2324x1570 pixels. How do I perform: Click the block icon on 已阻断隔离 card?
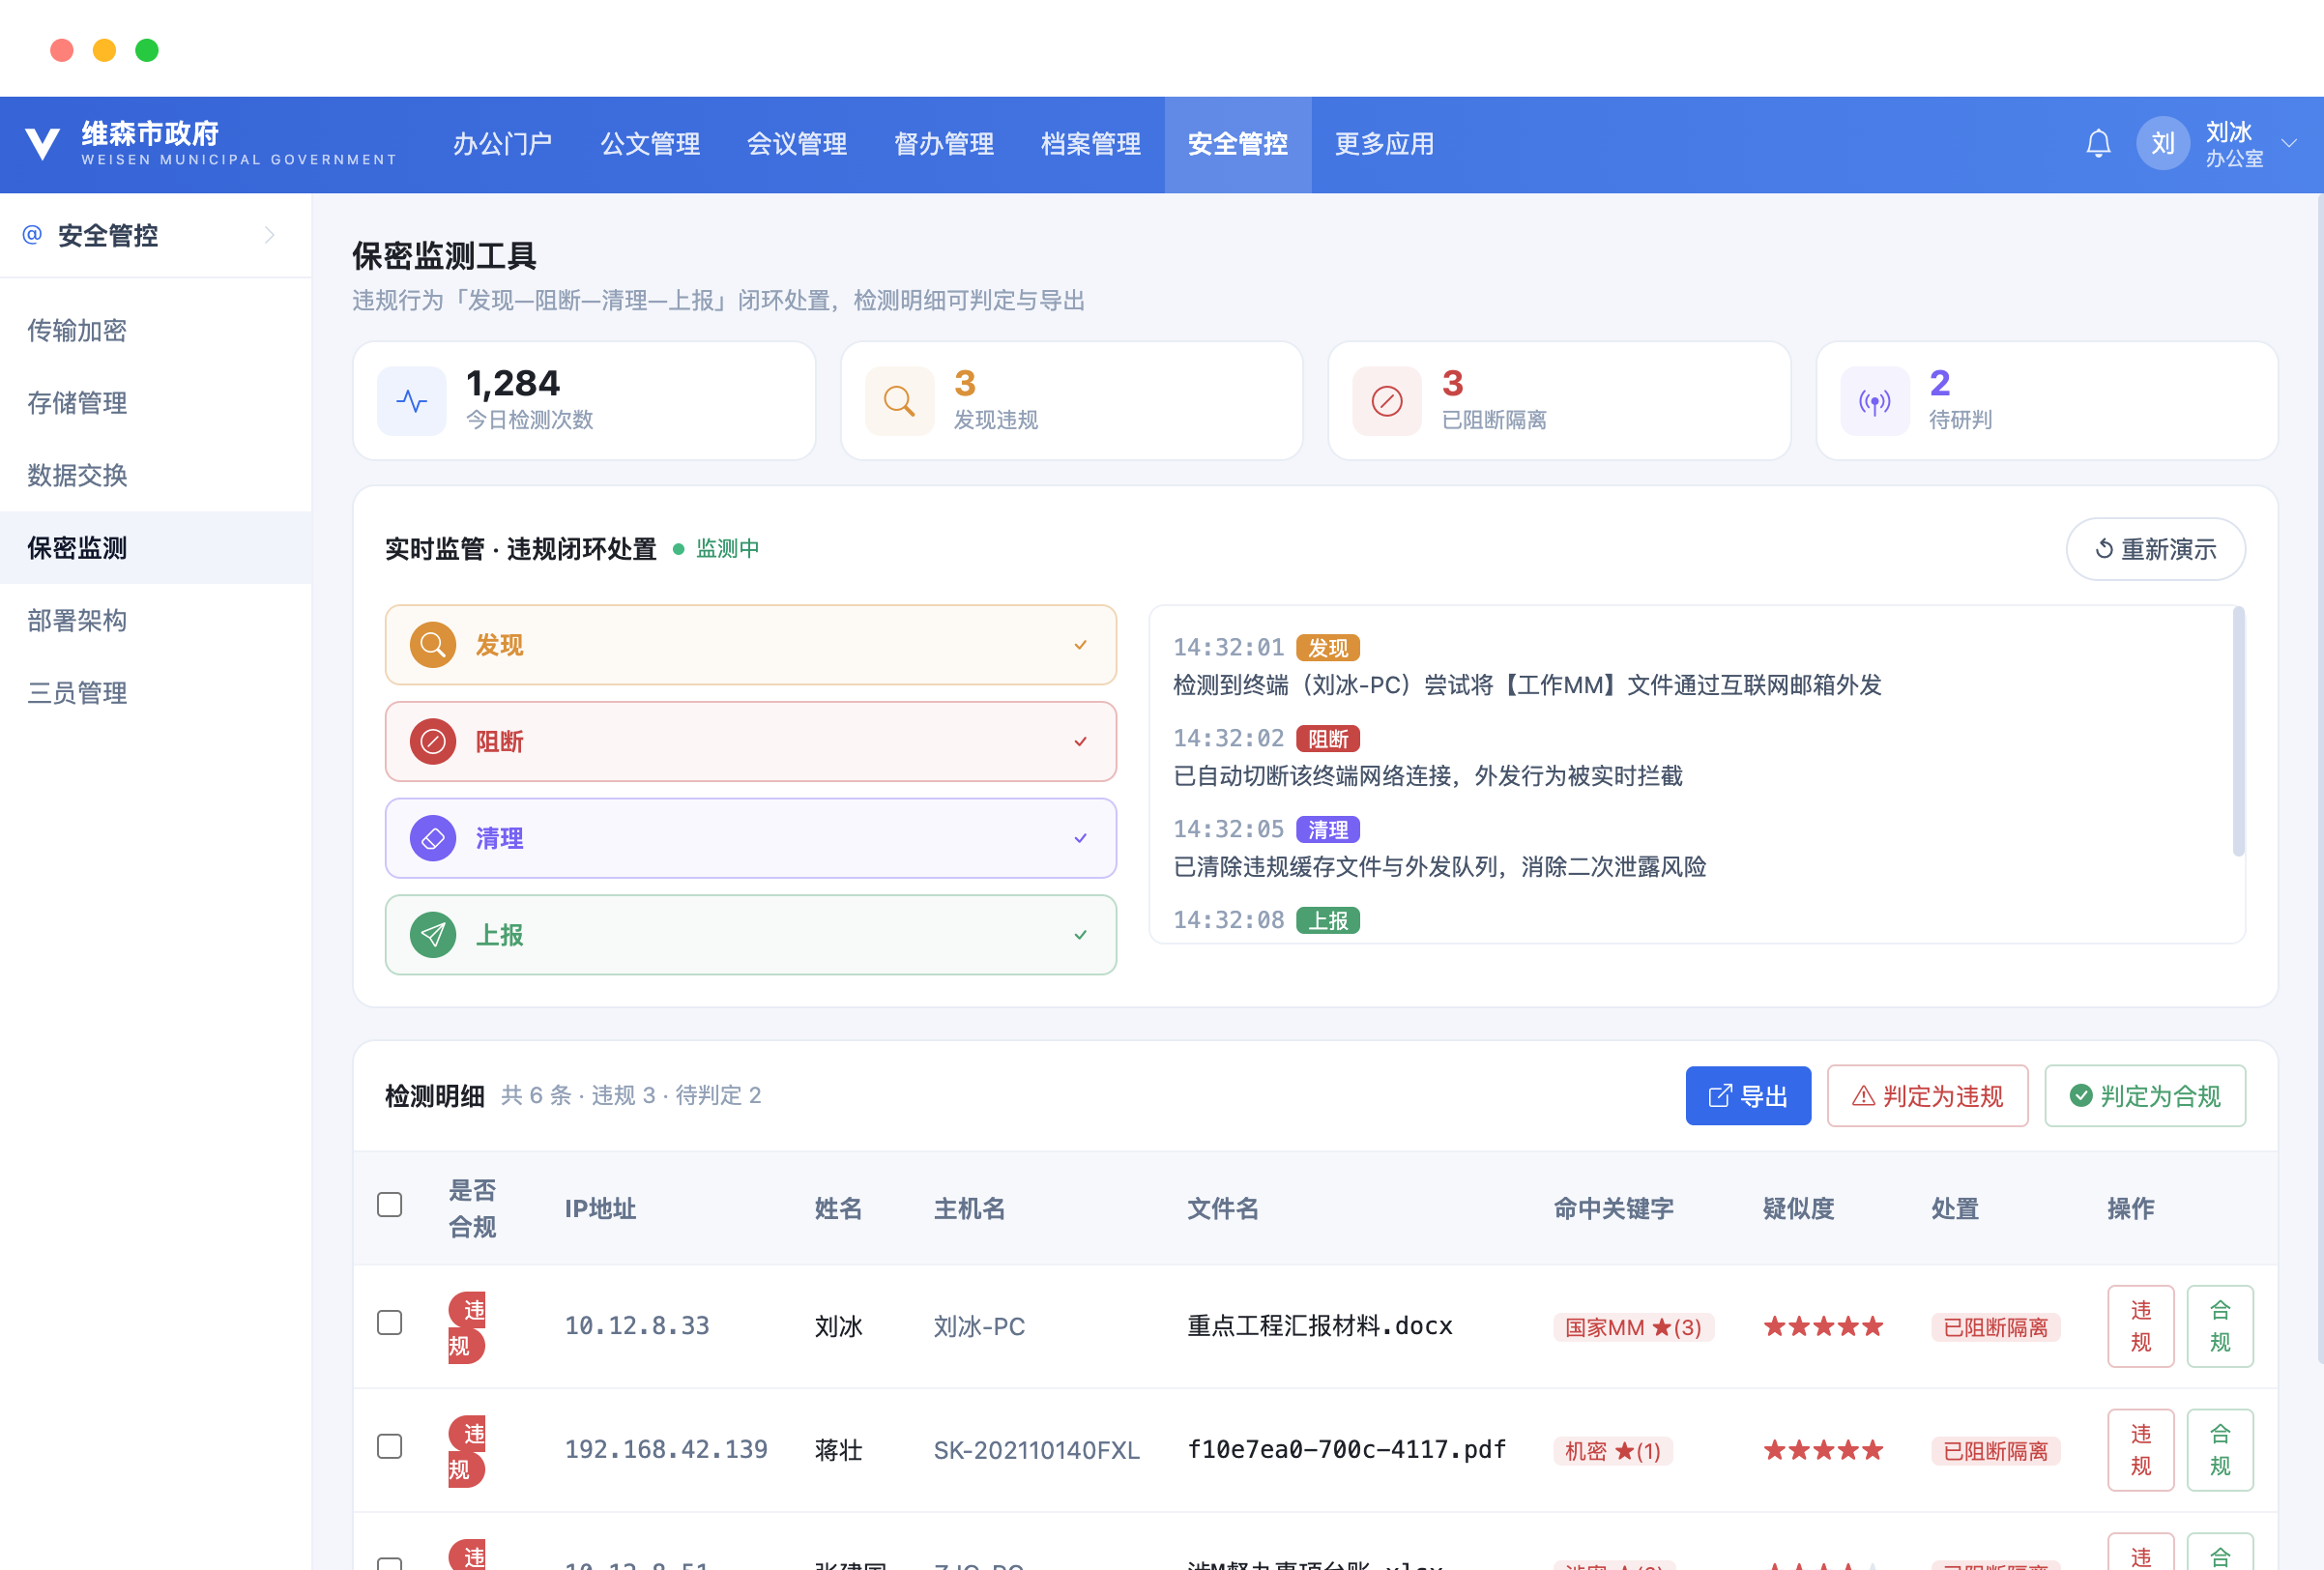tap(1386, 401)
